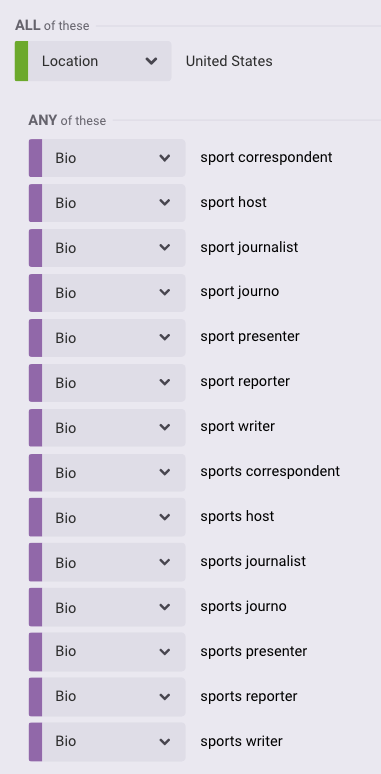
Task: Open Bio dropdown for sports presenter
Action: point(113,652)
